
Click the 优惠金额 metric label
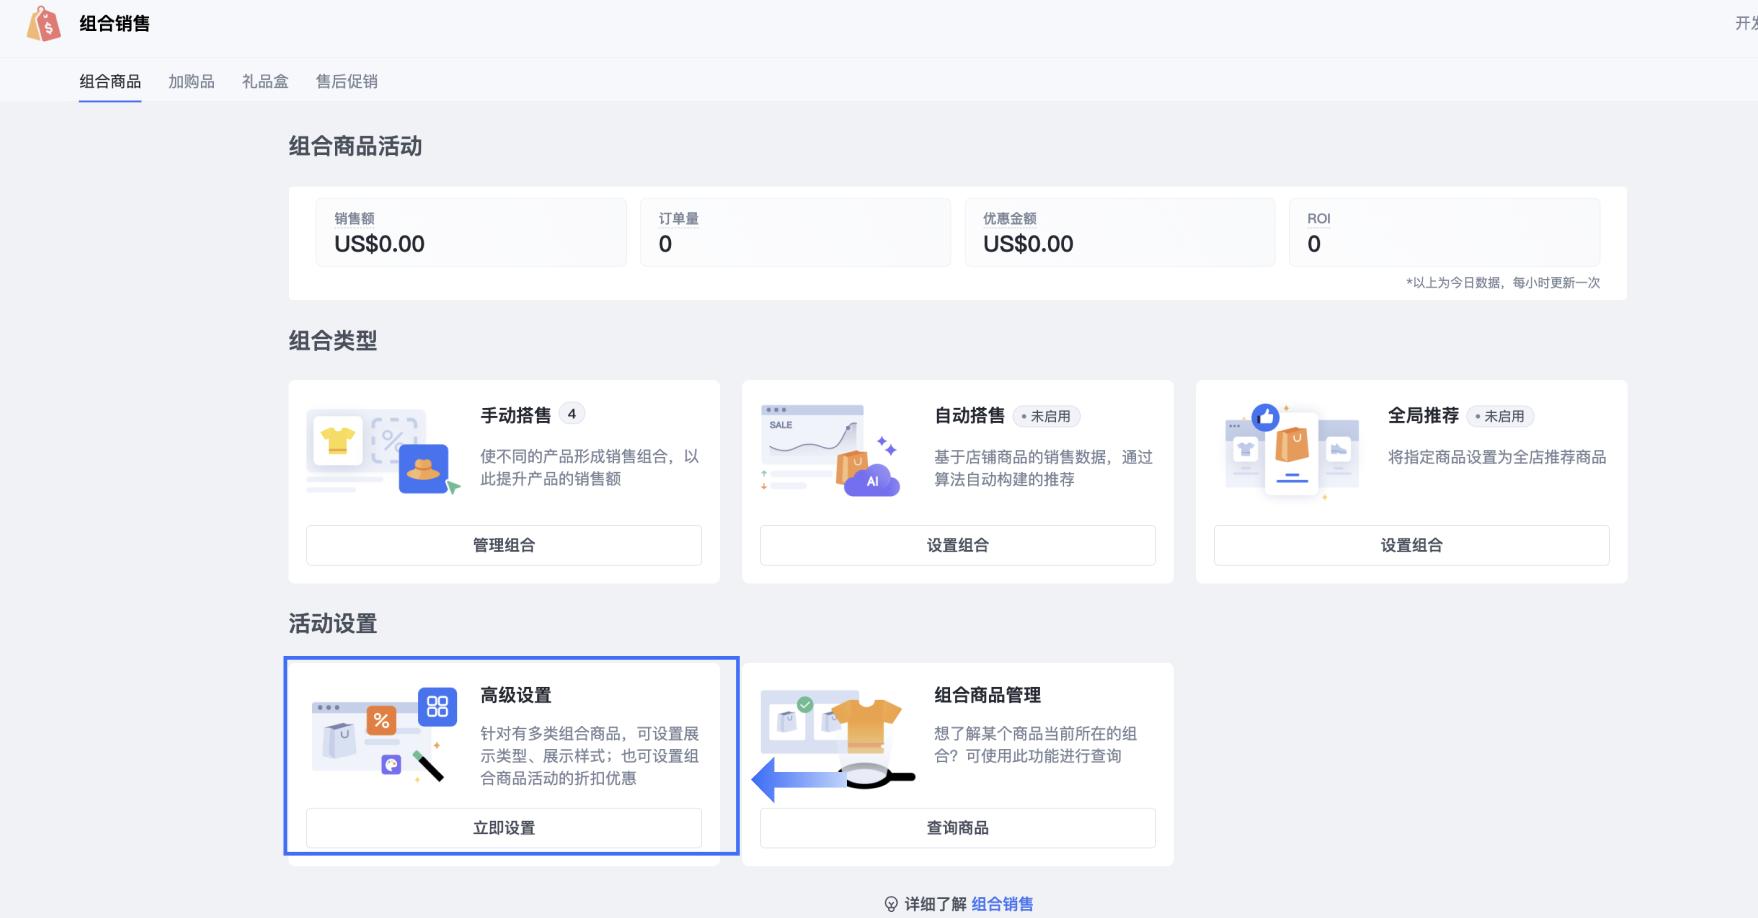1010,218
